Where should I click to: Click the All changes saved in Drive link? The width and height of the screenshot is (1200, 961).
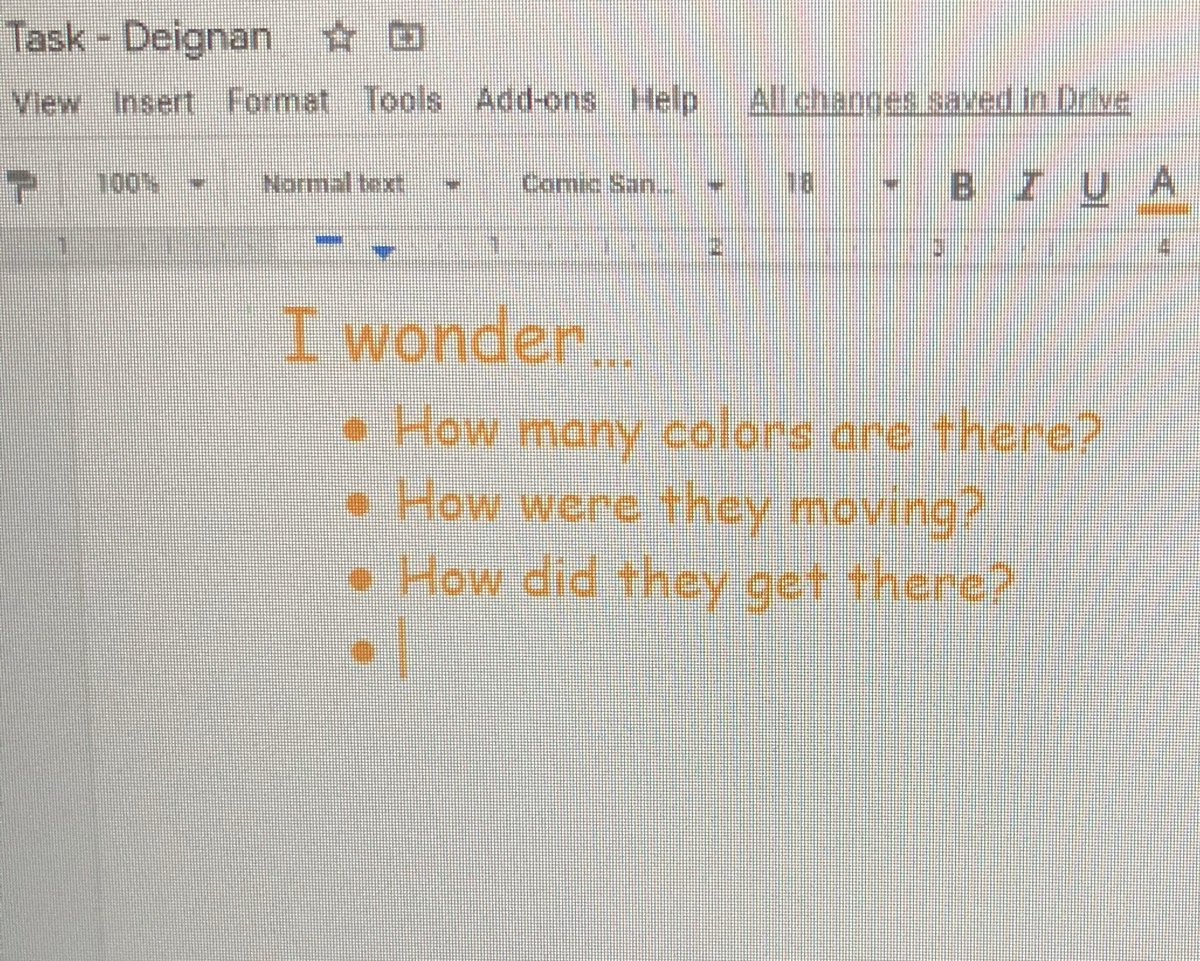pyautogui.click(x=940, y=101)
